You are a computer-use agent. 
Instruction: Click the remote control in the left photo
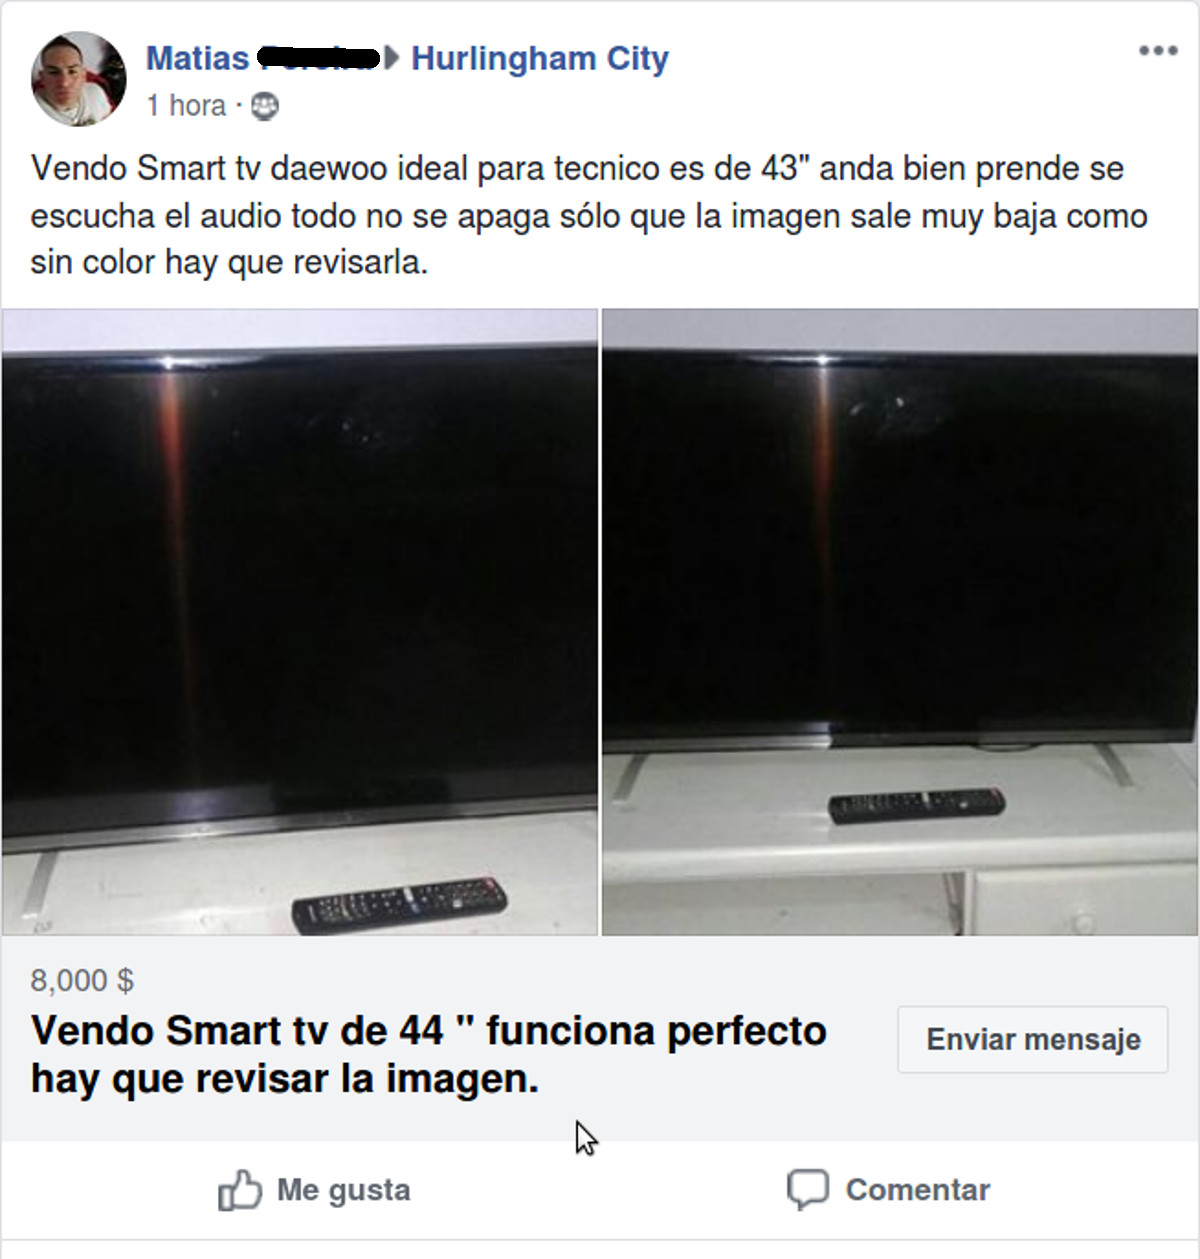[399, 904]
